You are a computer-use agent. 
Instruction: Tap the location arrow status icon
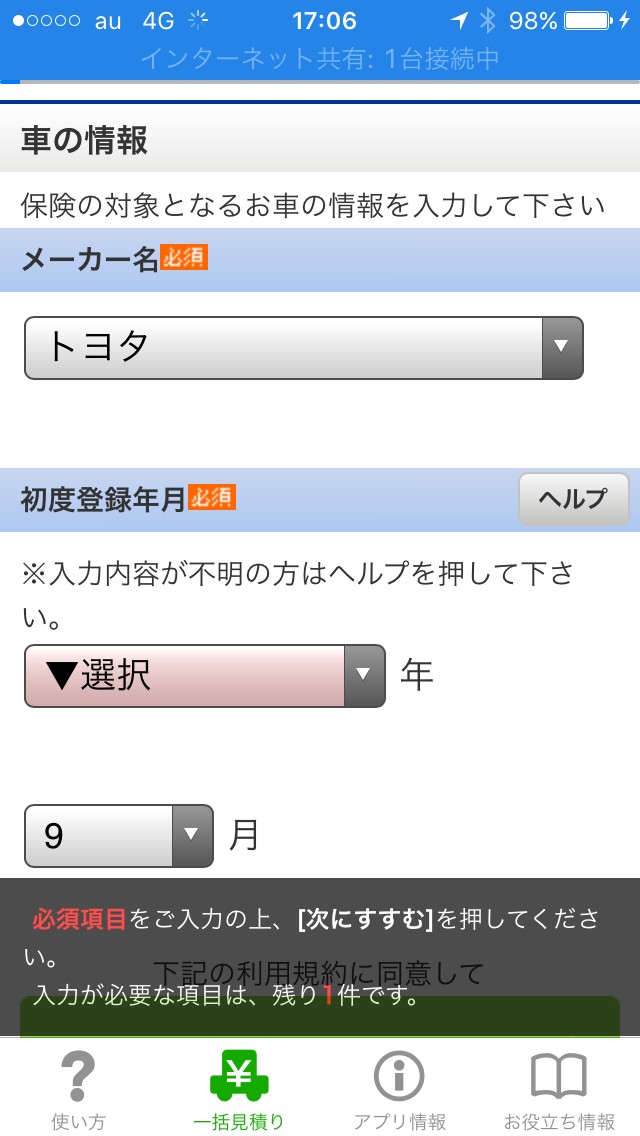click(458, 21)
